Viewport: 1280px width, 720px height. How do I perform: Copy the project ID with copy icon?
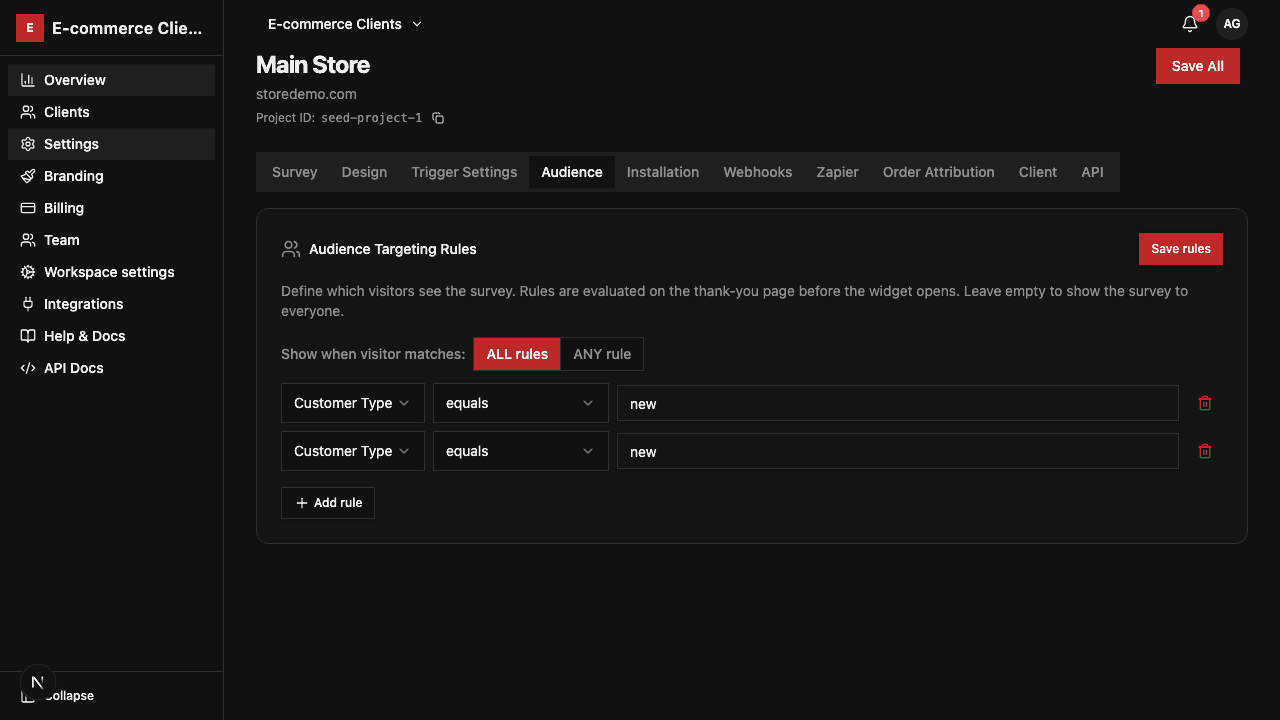click(438, 118)
